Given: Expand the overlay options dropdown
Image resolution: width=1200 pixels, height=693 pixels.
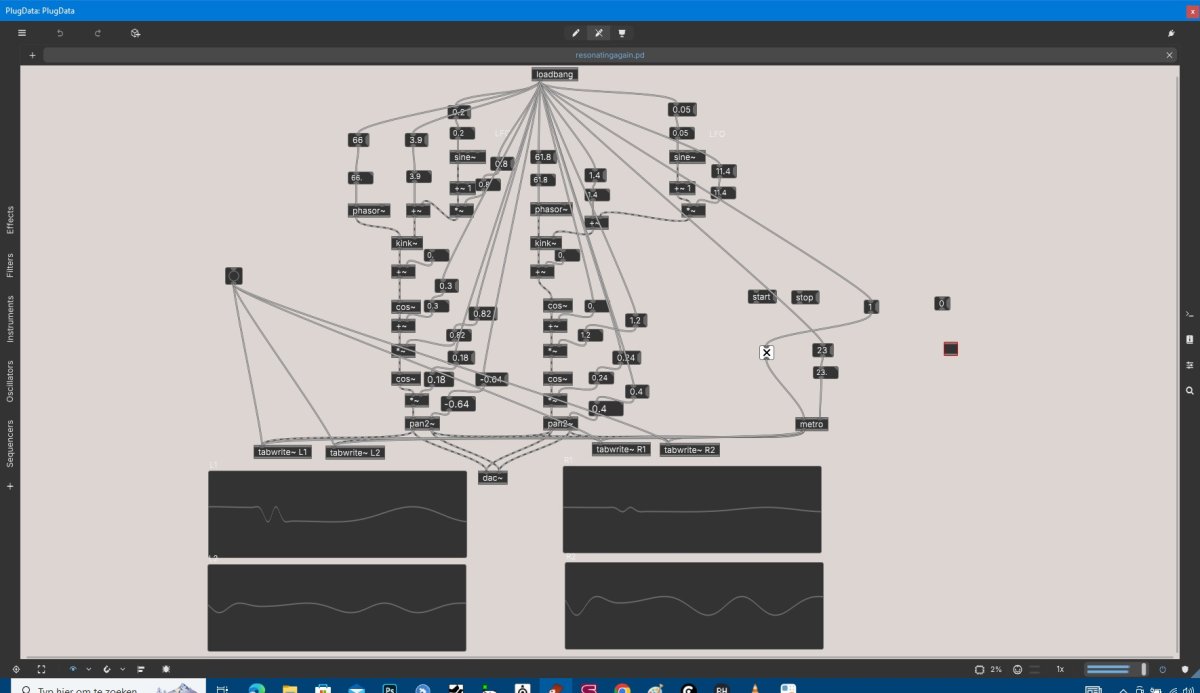Looking at the screenshot, I should [x=88, y=668].
